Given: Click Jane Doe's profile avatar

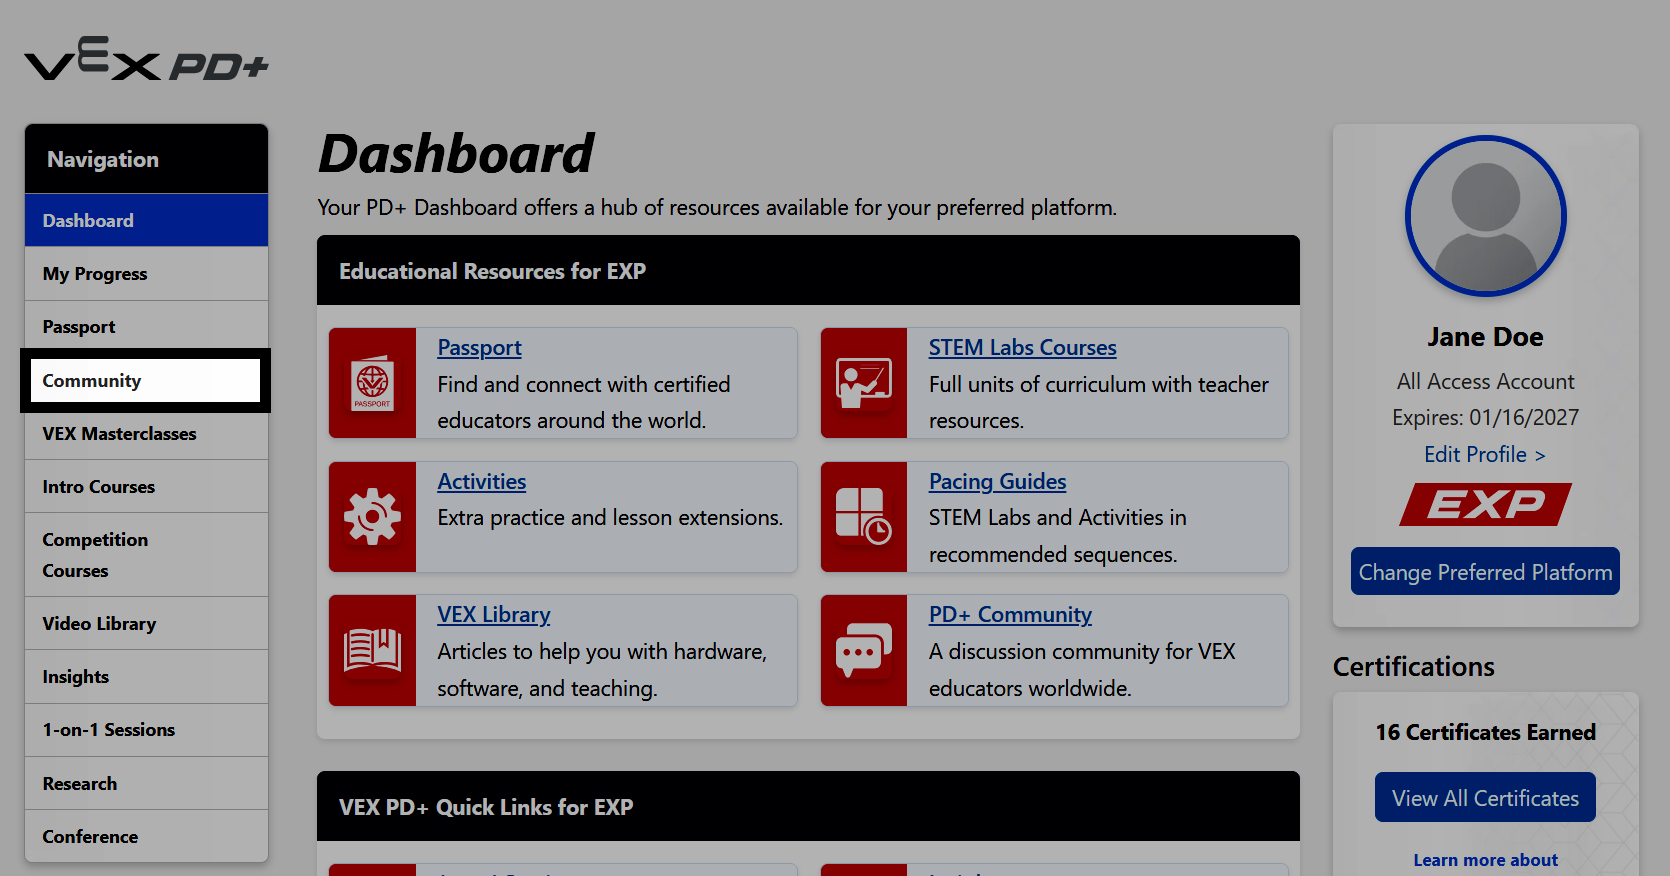Looking at the screenshot, I should click(x=1486, y=216).
